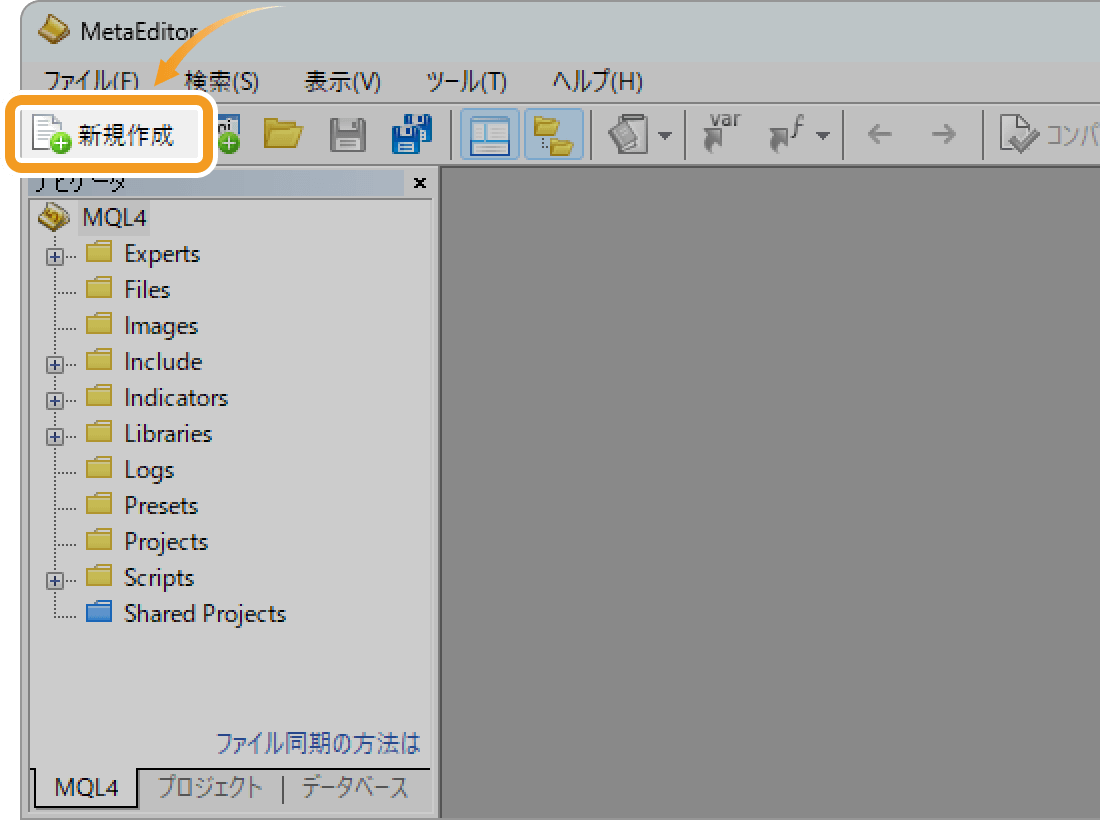Click the Compile checkmark document icon

[1018, 133]
